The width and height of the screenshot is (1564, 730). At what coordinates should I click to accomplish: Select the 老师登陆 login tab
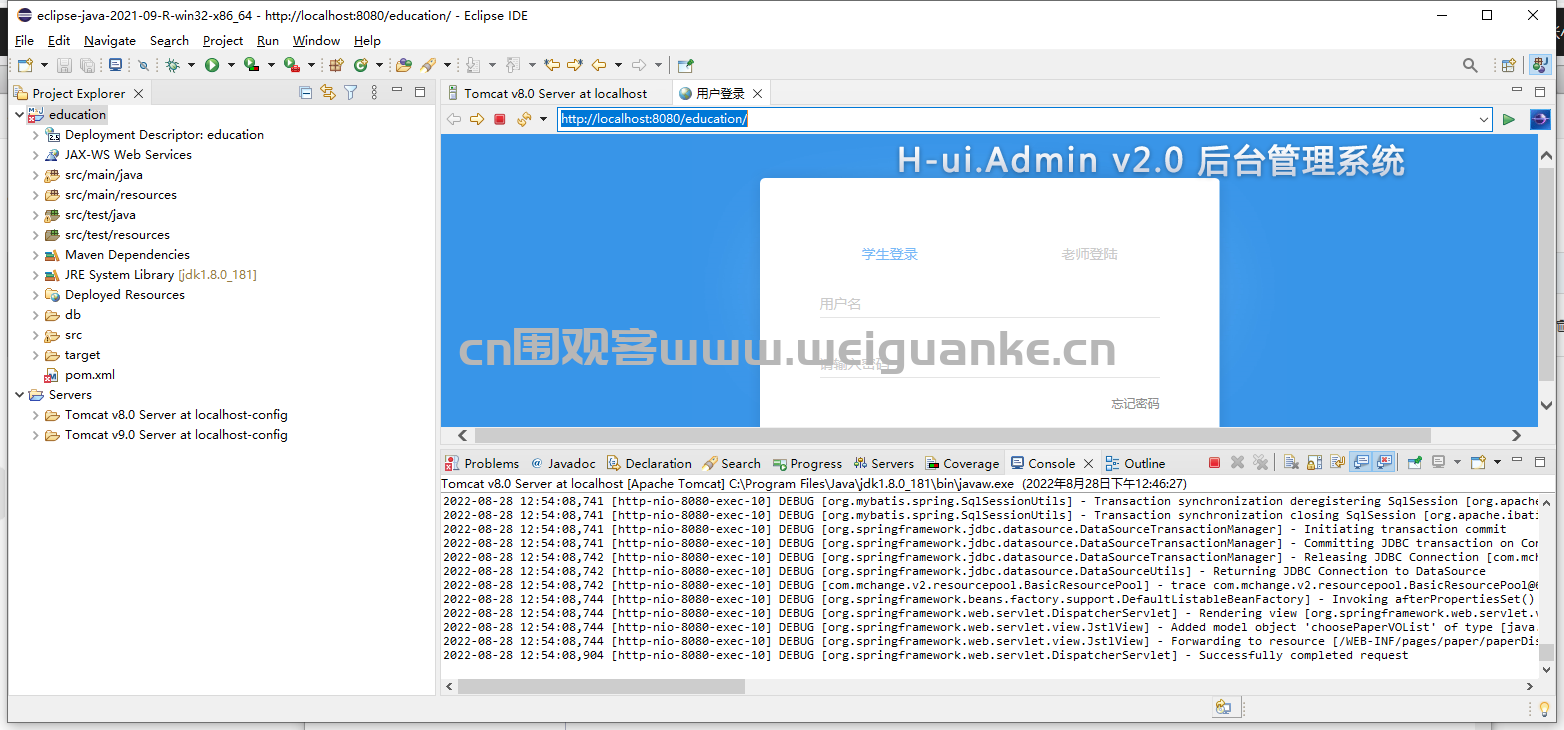(x=1089, y=254)
